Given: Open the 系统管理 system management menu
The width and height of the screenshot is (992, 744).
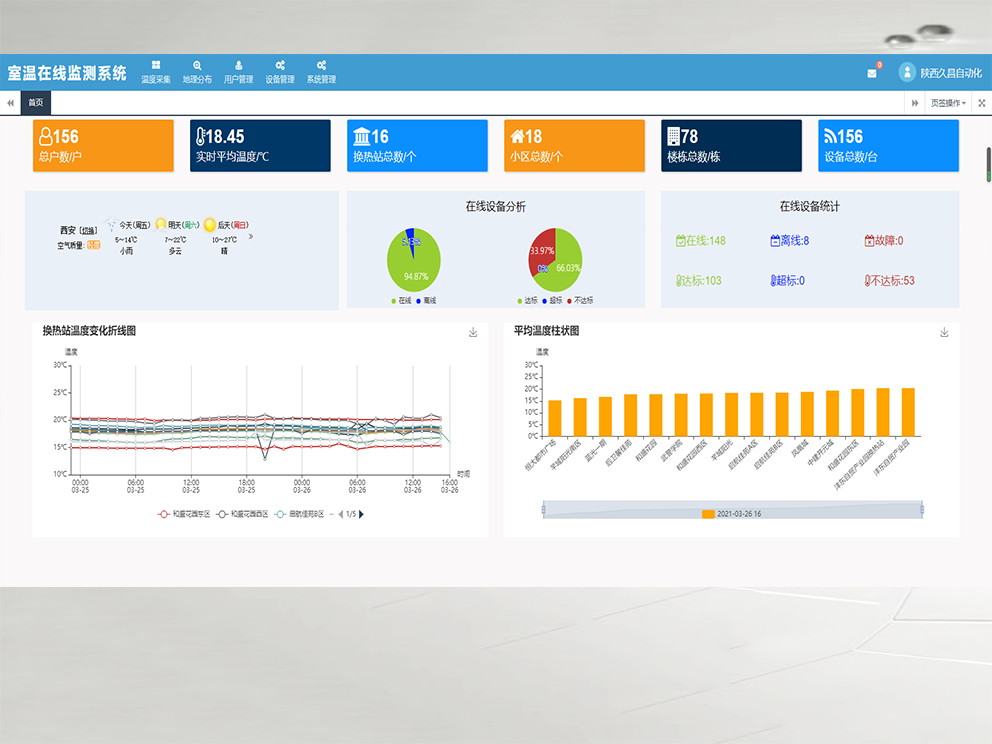Looking at the screenshot, I should 321,72.
